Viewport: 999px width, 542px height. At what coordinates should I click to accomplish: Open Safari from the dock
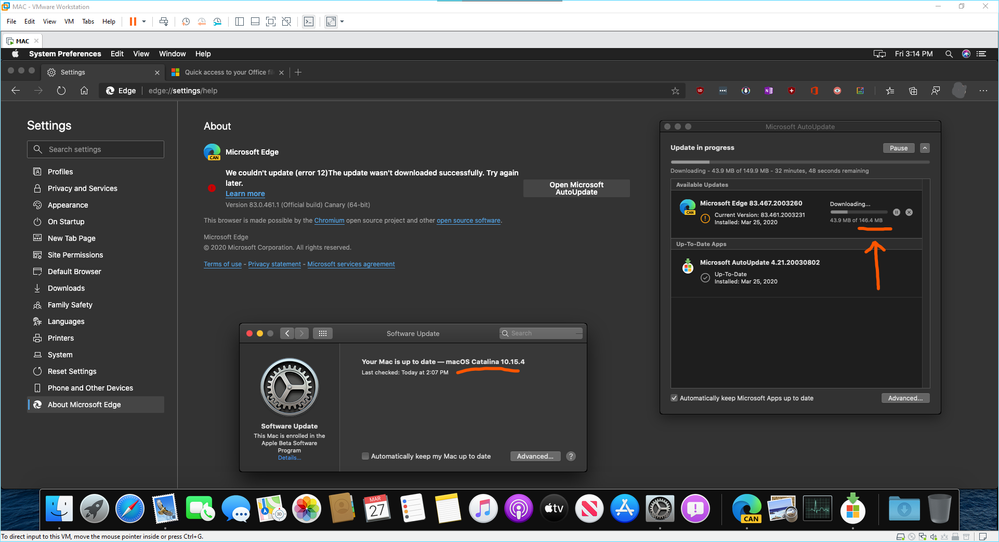(x=130, y=509)
